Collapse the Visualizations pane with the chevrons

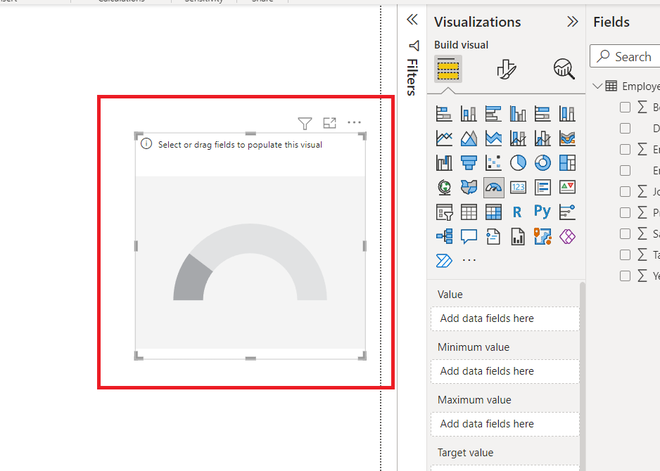[572, 21]
